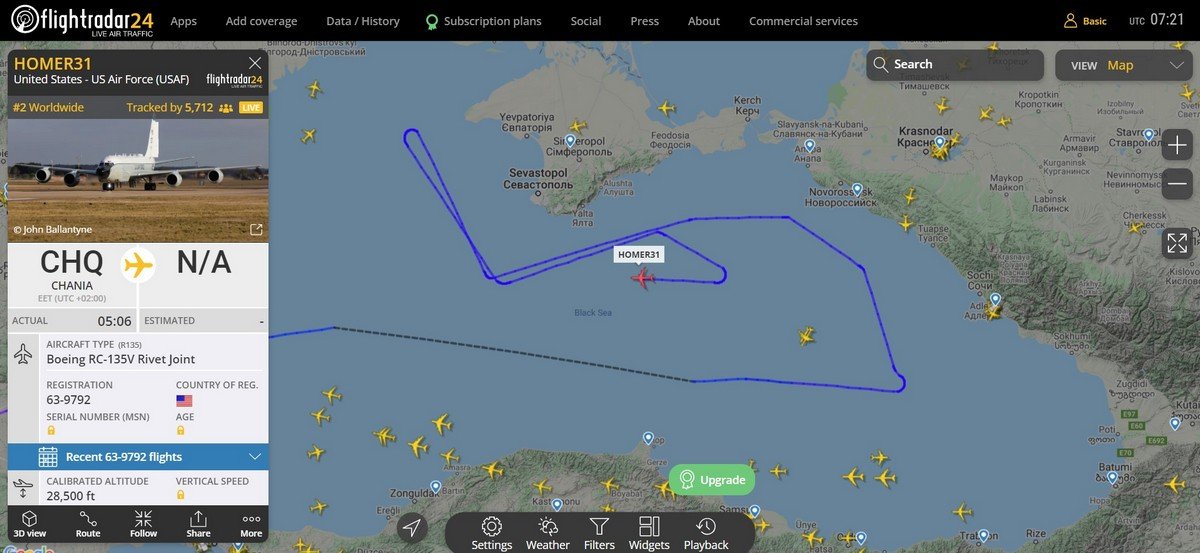
Task: Start Playback mode
Action: tap(706, 533)
